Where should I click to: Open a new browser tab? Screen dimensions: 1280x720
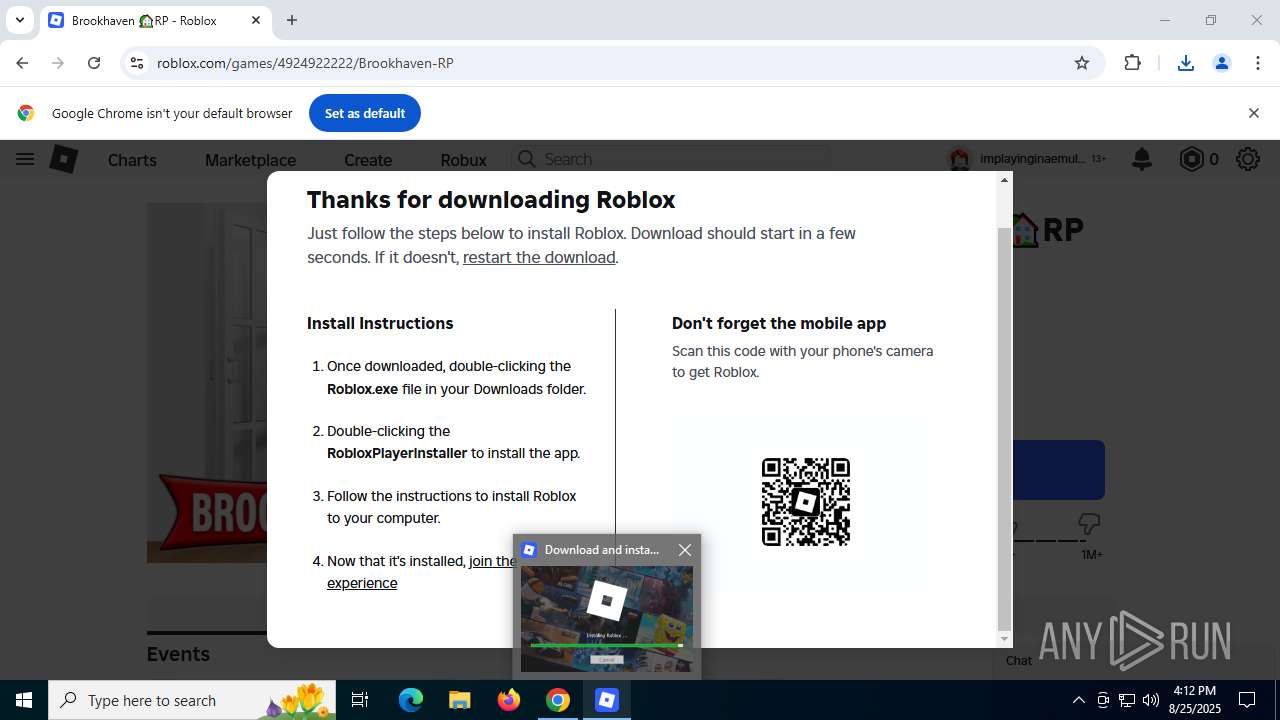tap(292, 20)
